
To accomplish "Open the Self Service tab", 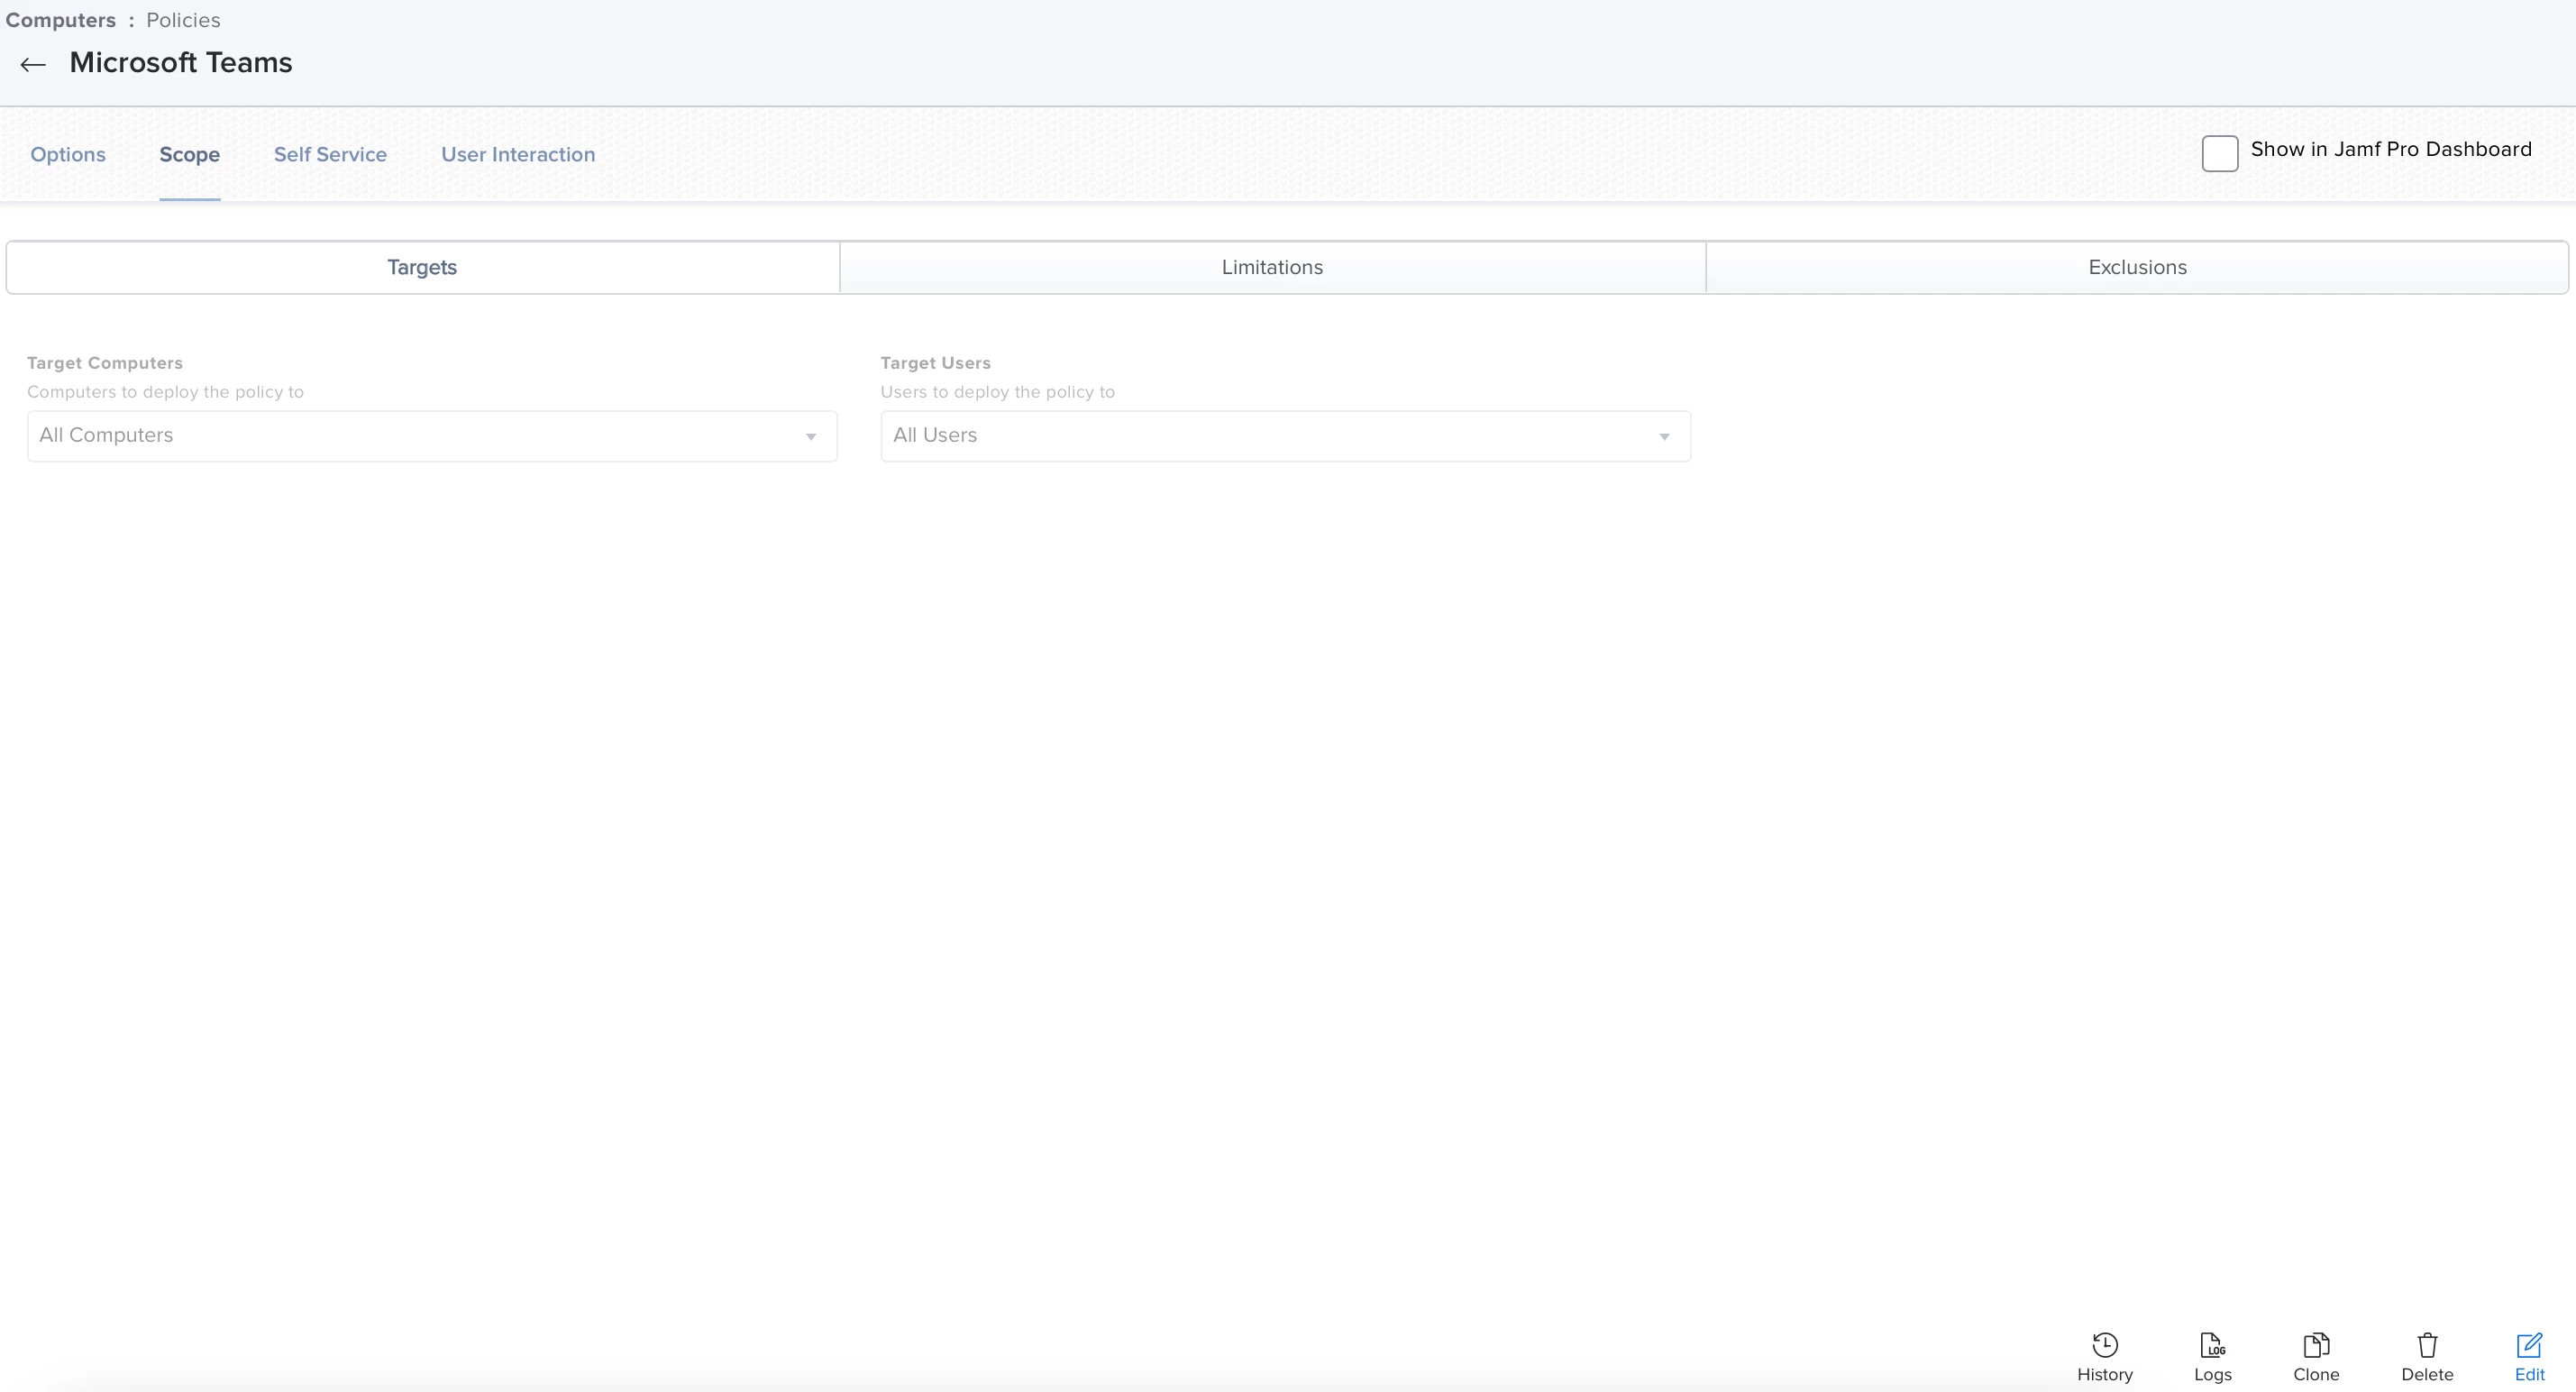I will (x=330, y=155).
